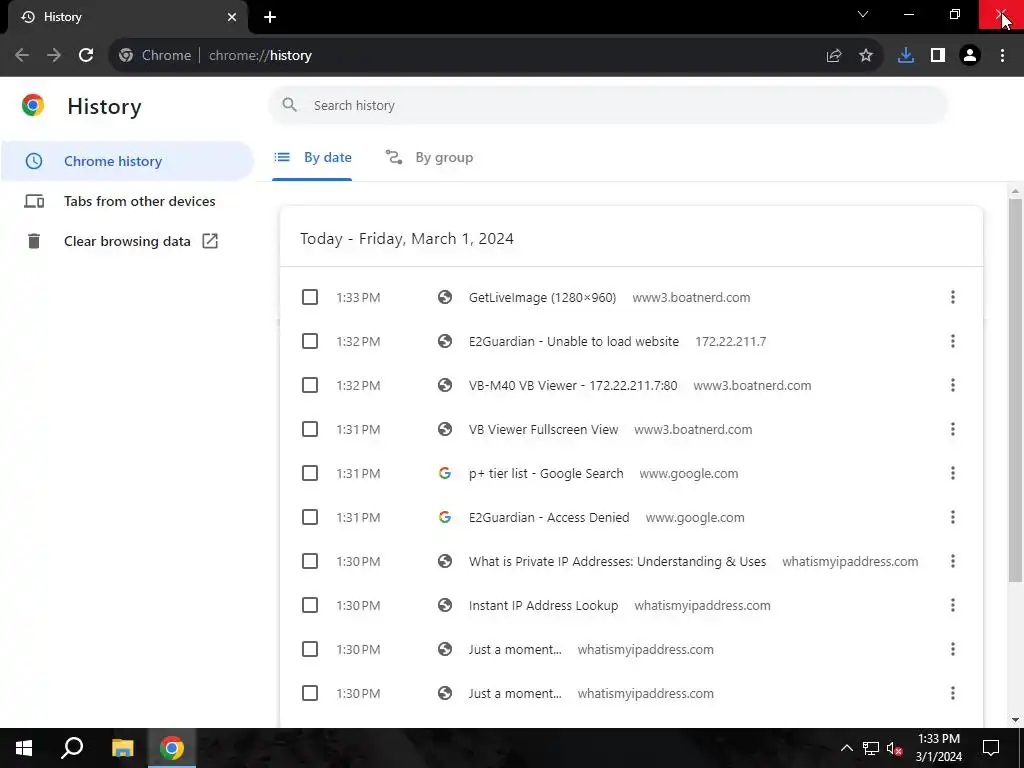Viewport: 1024px width, 768px height.
Task: Open File Explorer from taskbar
Action: point(122,748)
